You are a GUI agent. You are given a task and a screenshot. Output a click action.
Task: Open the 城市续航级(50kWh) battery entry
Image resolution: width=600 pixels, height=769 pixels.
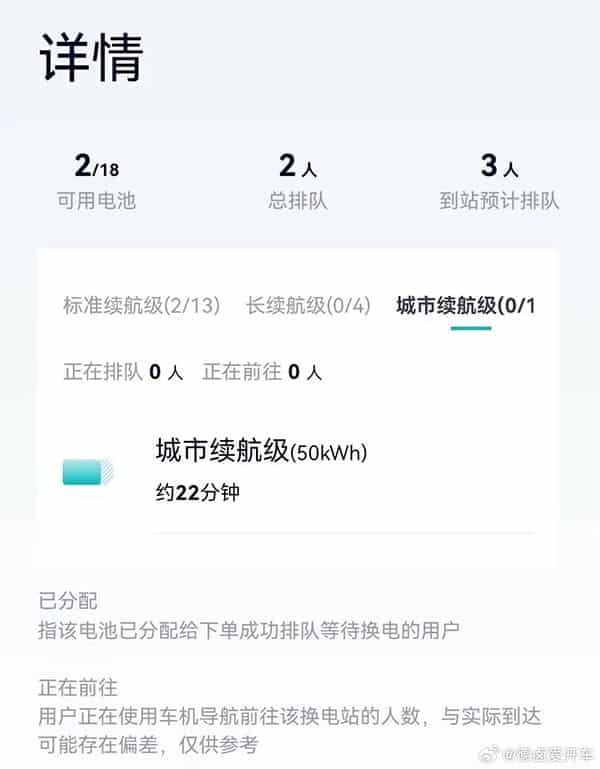262,452
